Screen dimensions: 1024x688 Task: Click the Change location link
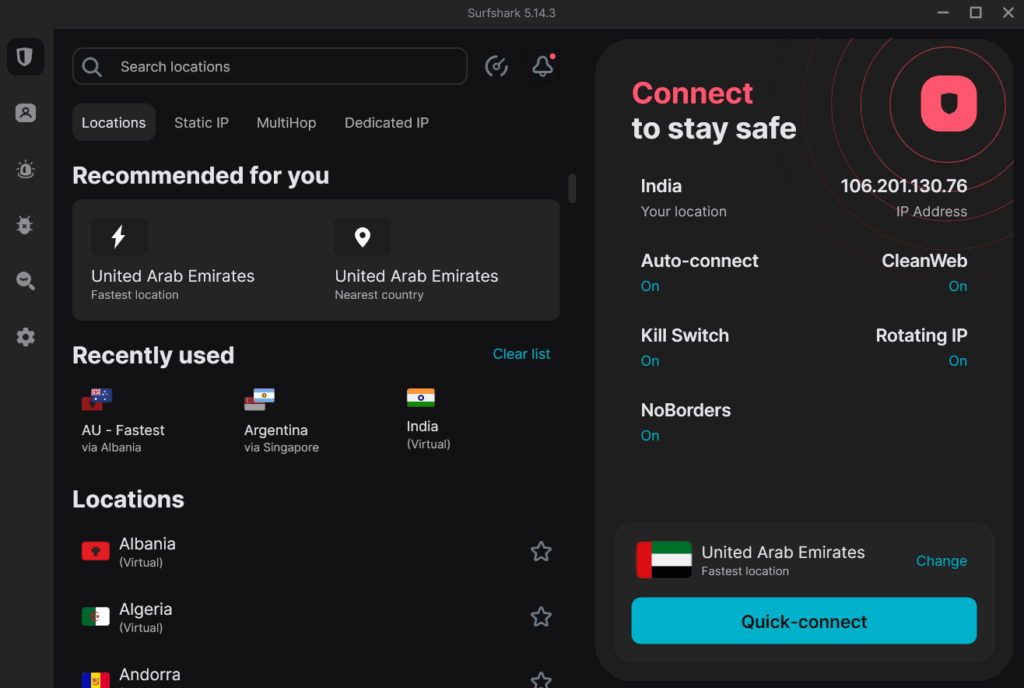click(x=941, y=561)
